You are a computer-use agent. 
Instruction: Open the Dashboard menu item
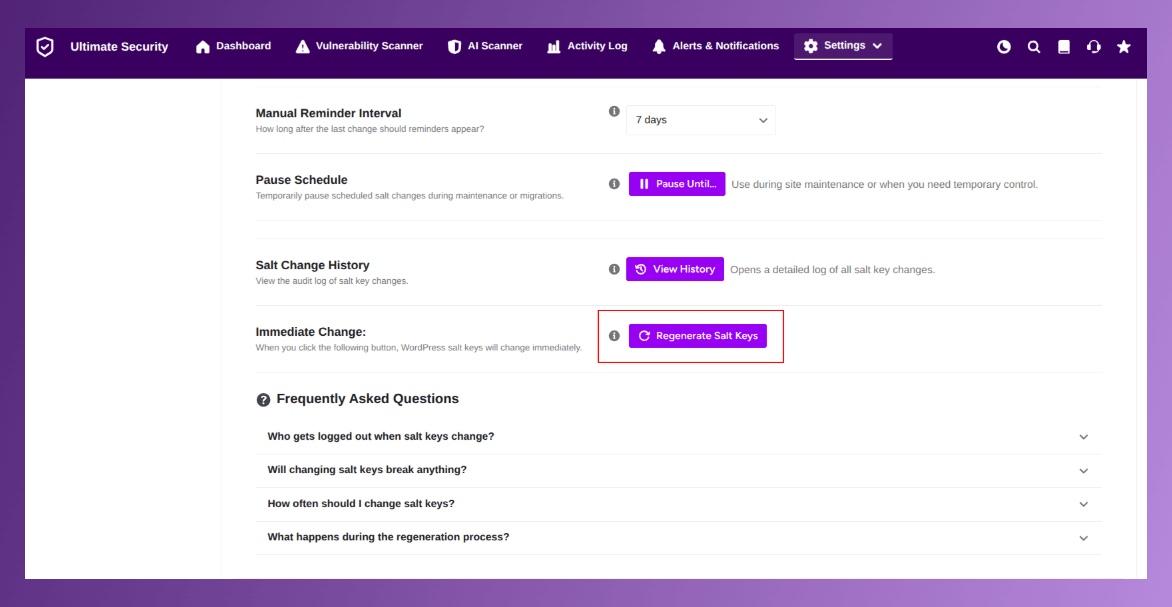[x=233, y=46]
